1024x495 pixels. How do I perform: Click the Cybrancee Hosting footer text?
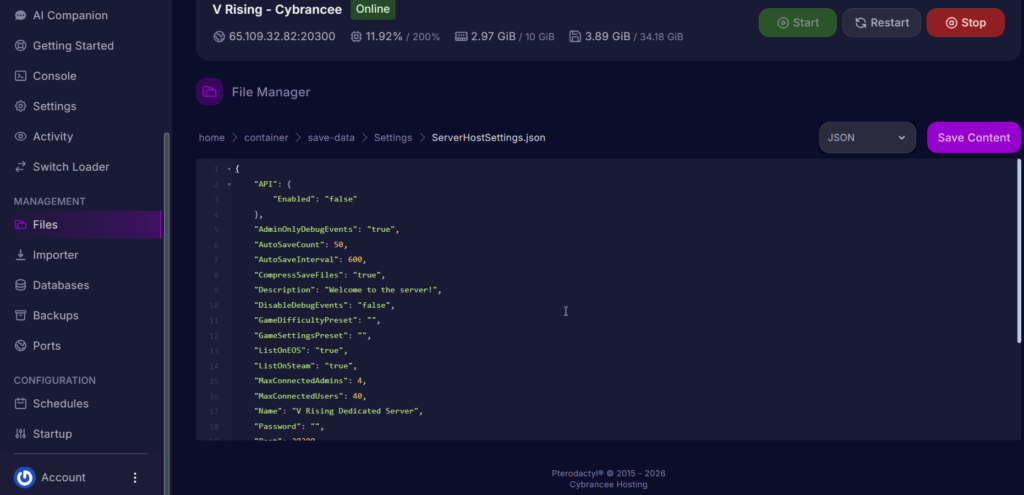click(608, 485)
